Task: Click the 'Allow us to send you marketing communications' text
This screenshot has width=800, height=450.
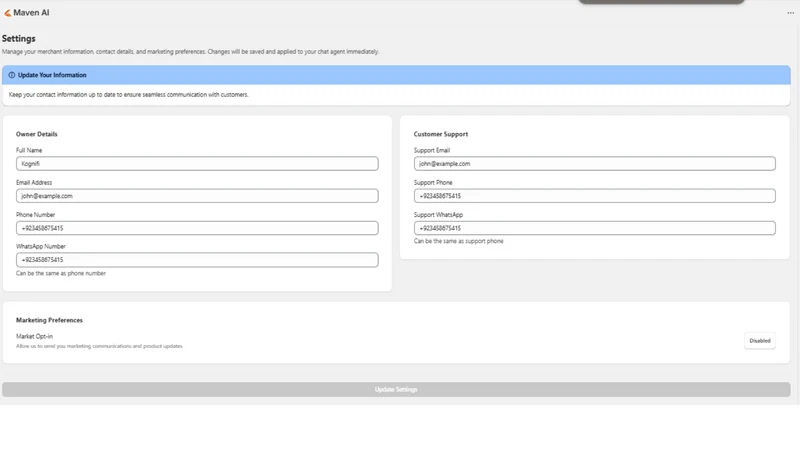Action: [x=99, y=346]
